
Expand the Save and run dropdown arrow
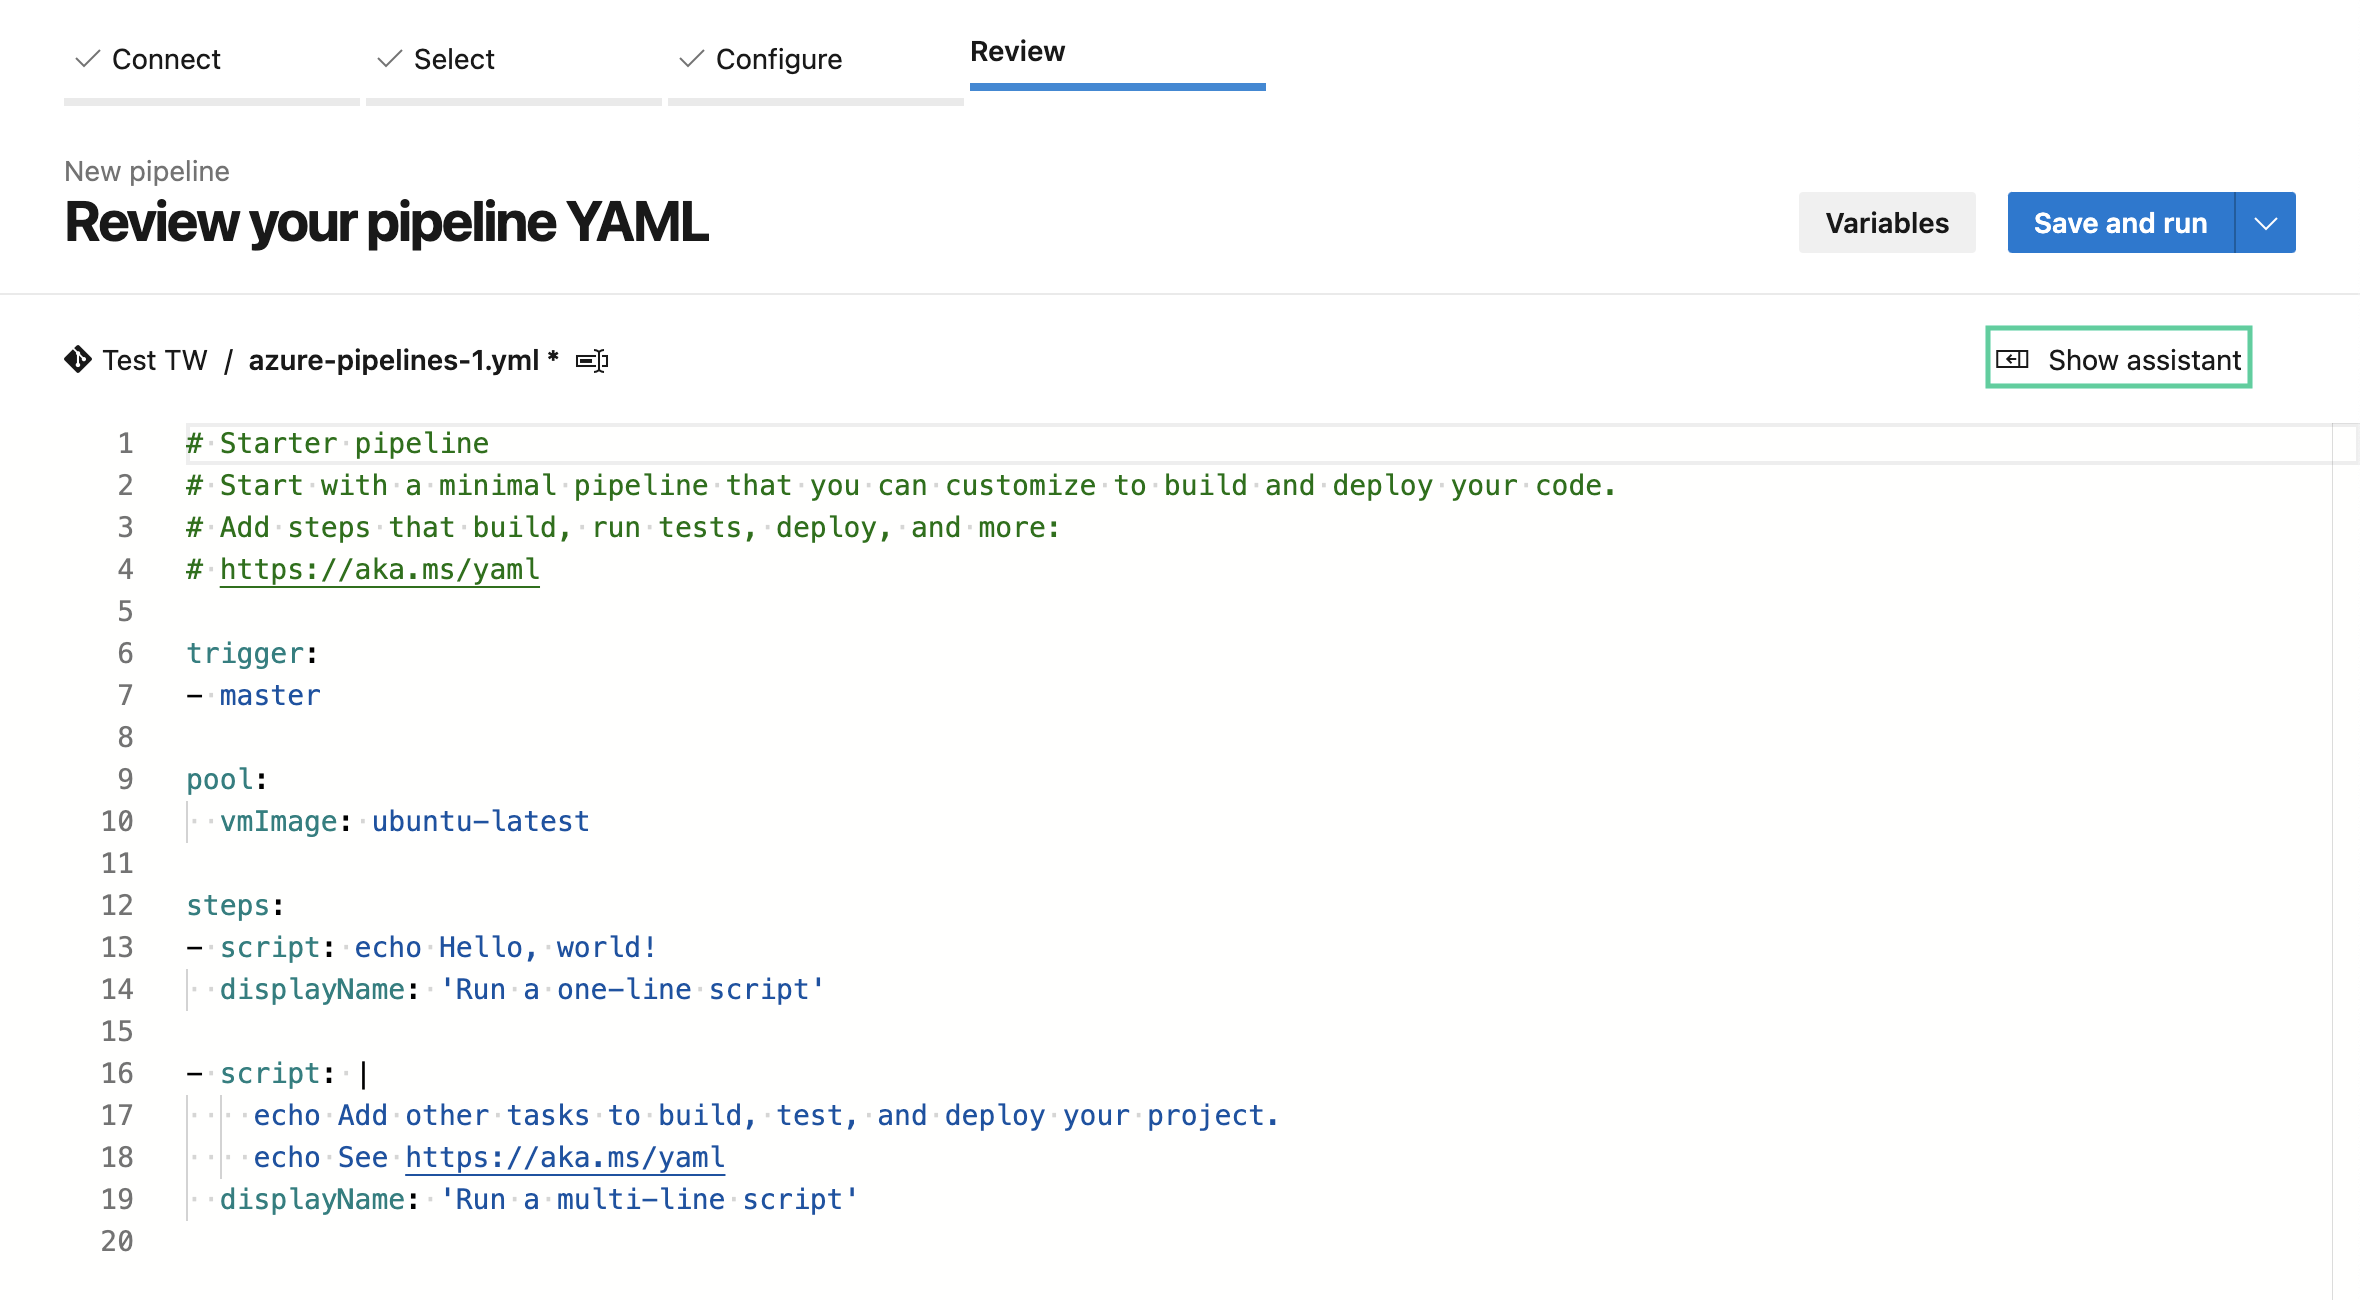point(2266,223)
